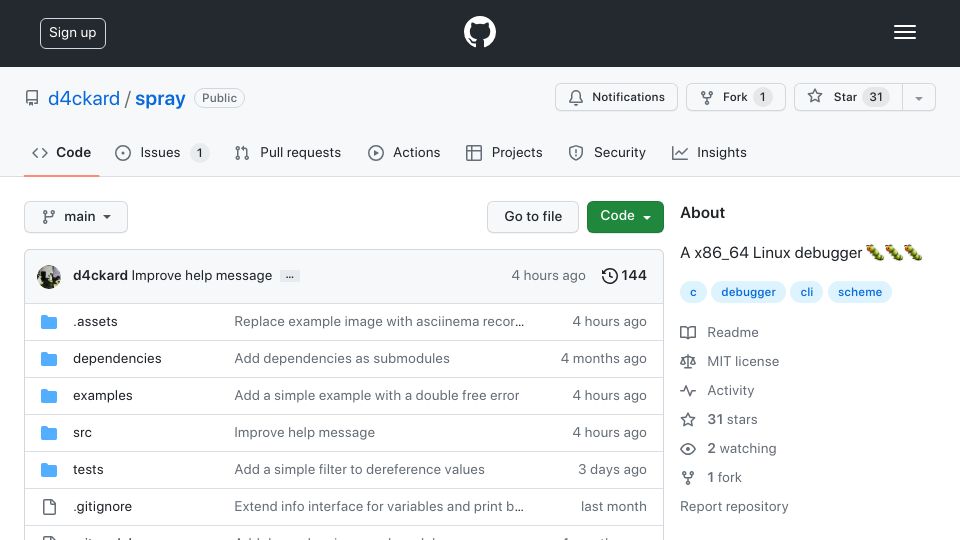Open commit 'Add a simple filter to dereference values'

click(x=359, y=470)
